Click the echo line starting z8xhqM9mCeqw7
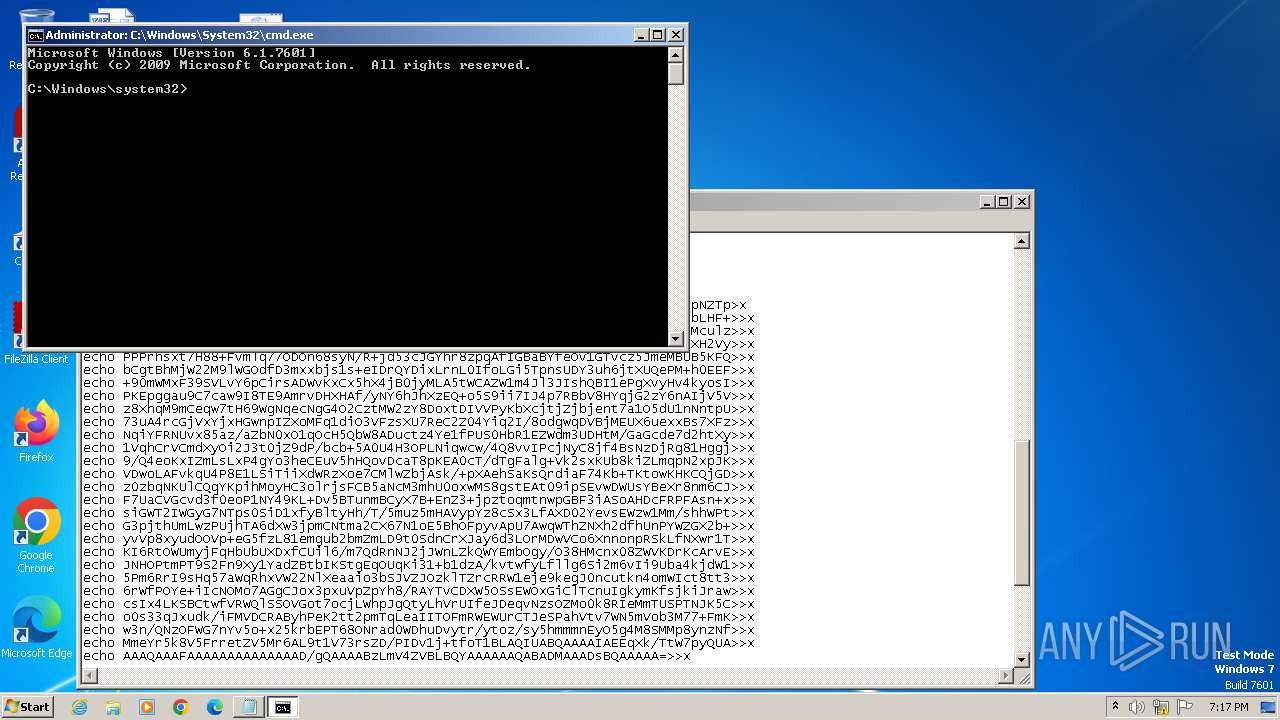This screenshot has height=720, width=1280. 419,409
